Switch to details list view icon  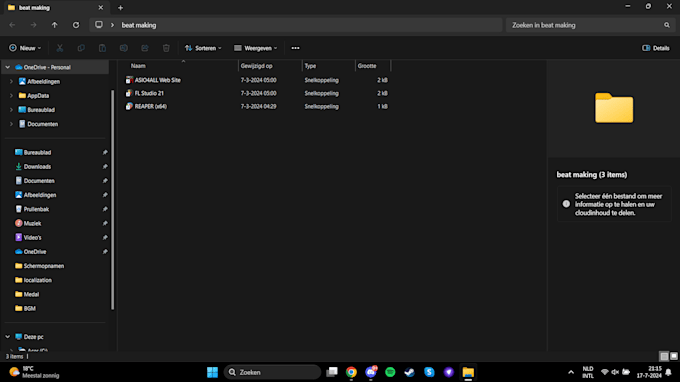pyautogui.click(x=664, y=356)
